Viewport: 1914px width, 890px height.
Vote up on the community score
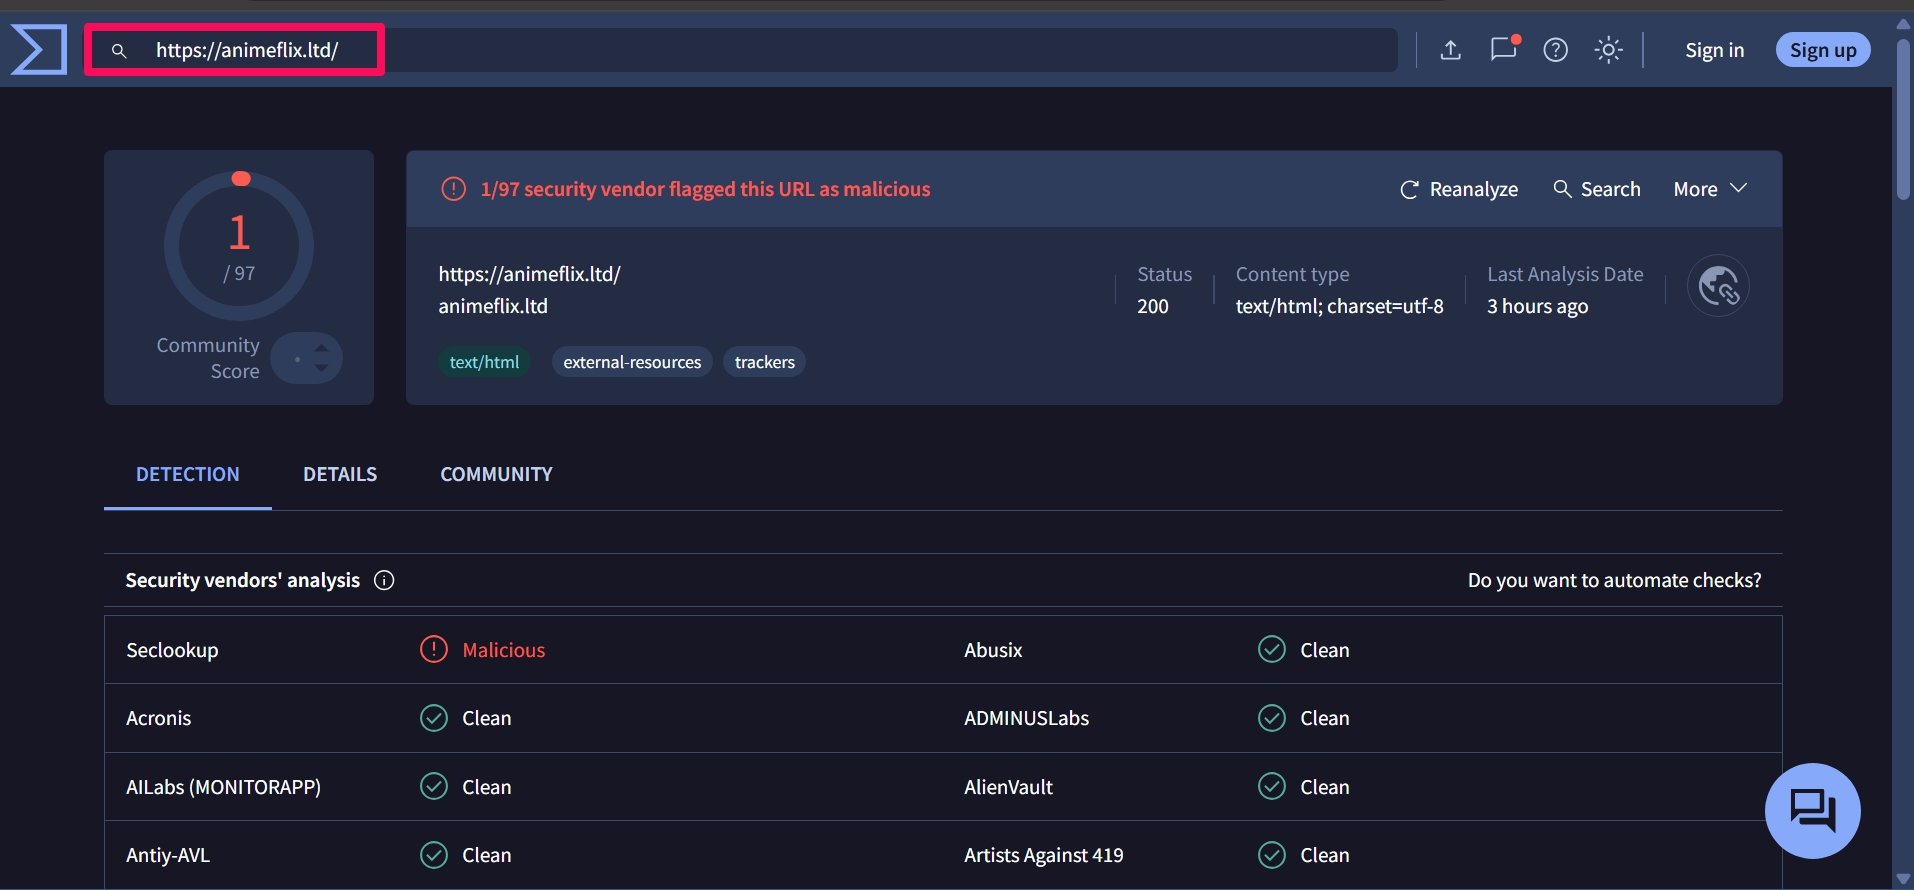[321, 348]
